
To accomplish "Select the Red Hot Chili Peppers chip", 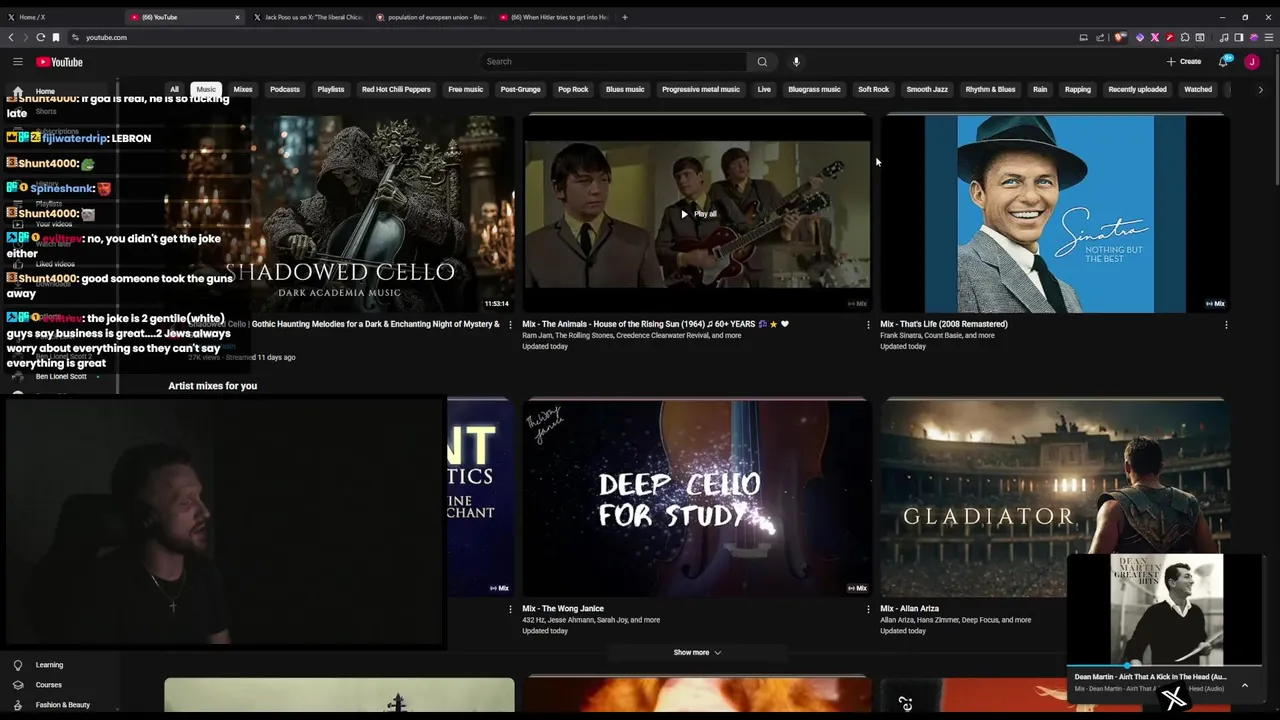I will 396,89.
